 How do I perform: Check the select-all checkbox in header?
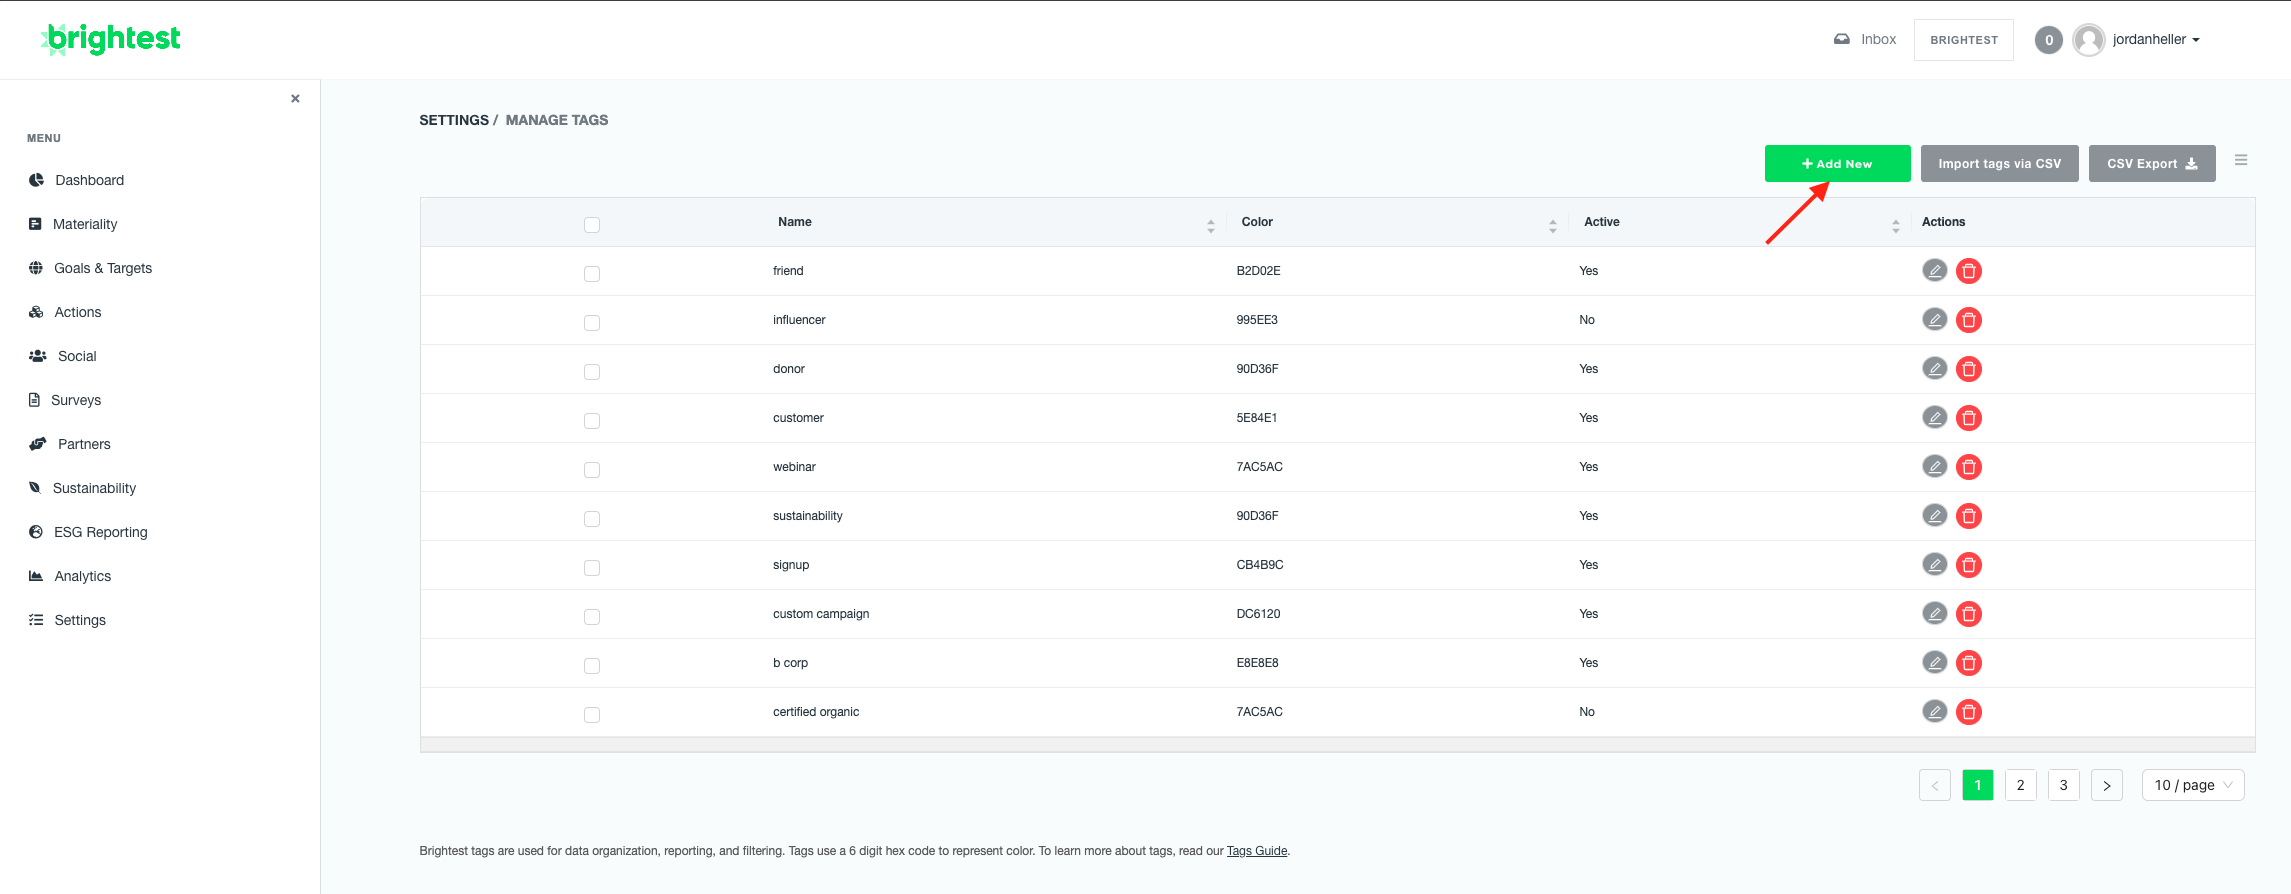point(592,225)
